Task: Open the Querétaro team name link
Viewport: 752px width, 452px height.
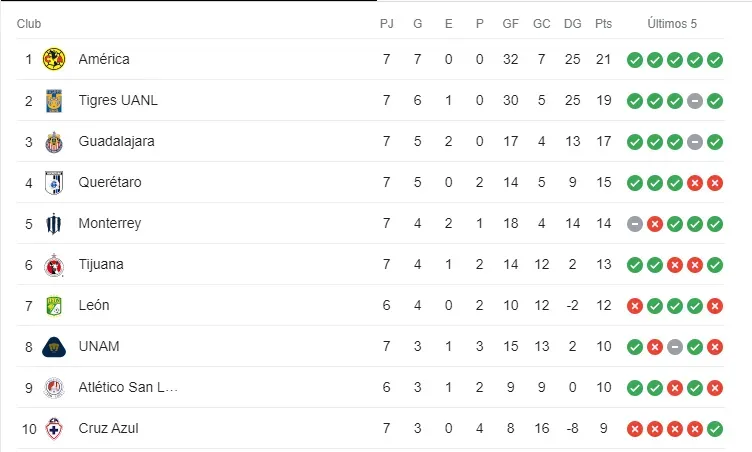Action: click(110, 182)
